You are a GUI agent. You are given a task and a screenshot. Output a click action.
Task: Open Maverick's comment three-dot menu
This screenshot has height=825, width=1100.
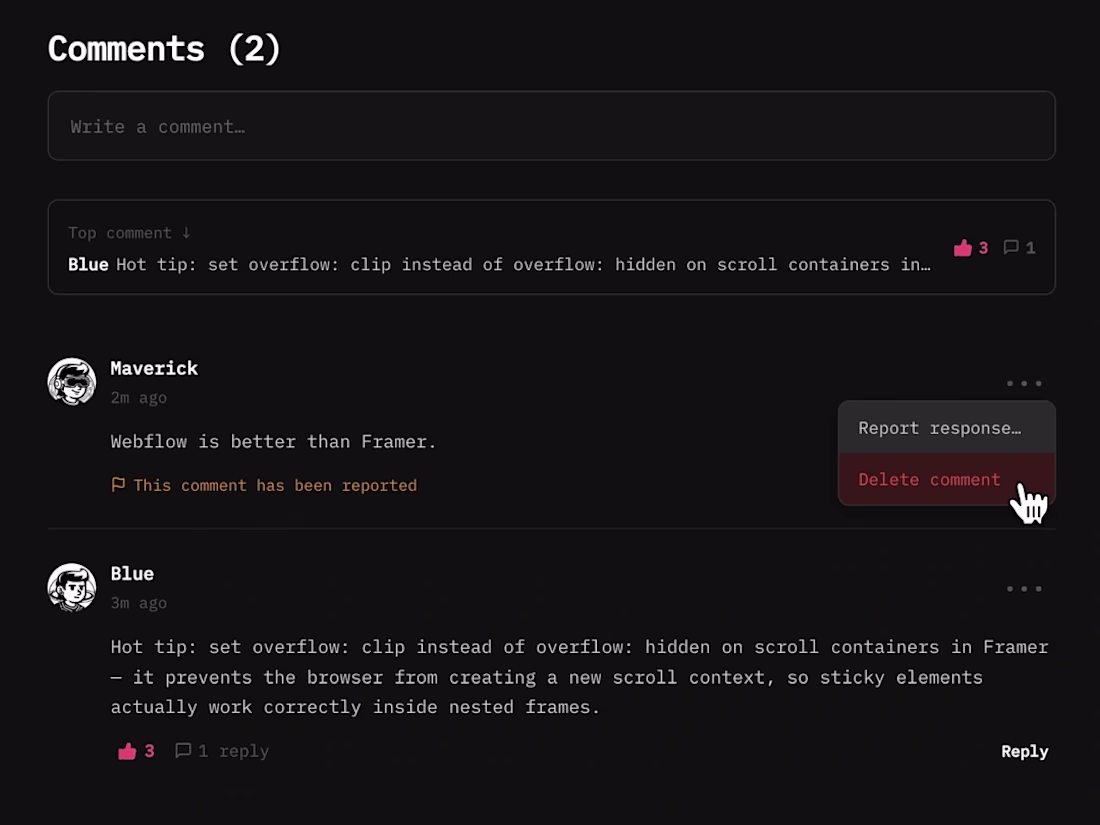(1024, 383)
